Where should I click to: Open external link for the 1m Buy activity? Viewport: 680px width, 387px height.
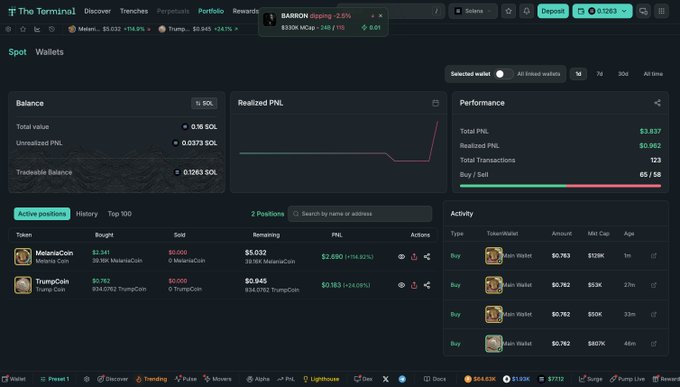coord(654,256)
